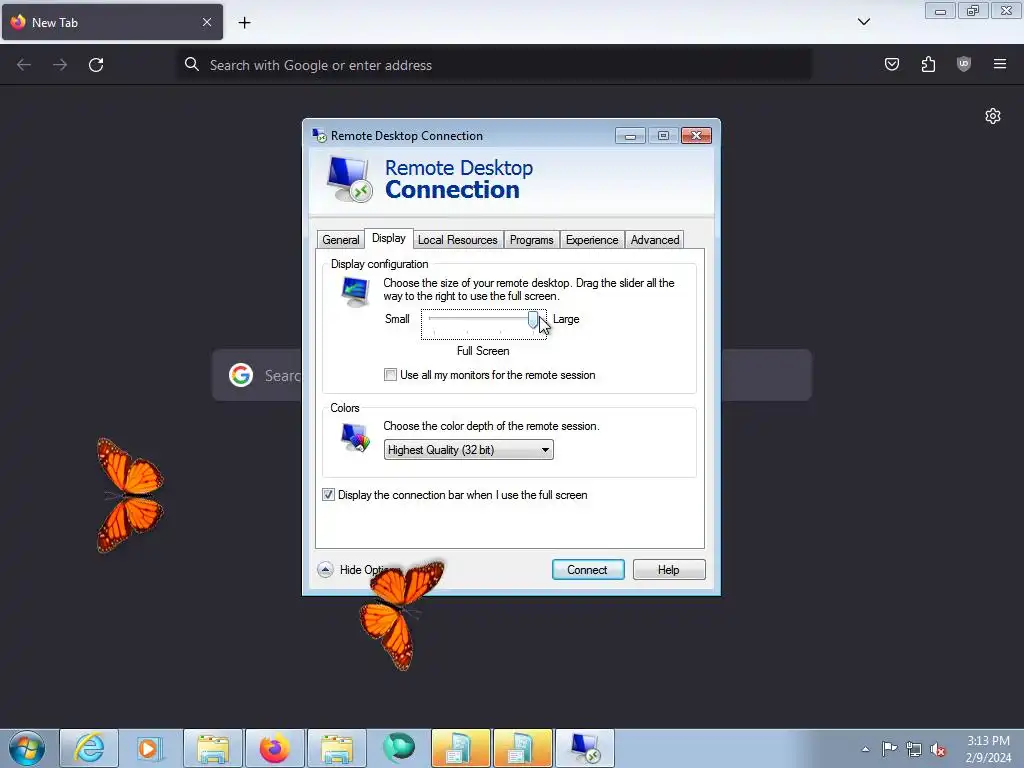Click the muted volume tray icon
Screen dimensions: 1024x768
click(938, 749)
